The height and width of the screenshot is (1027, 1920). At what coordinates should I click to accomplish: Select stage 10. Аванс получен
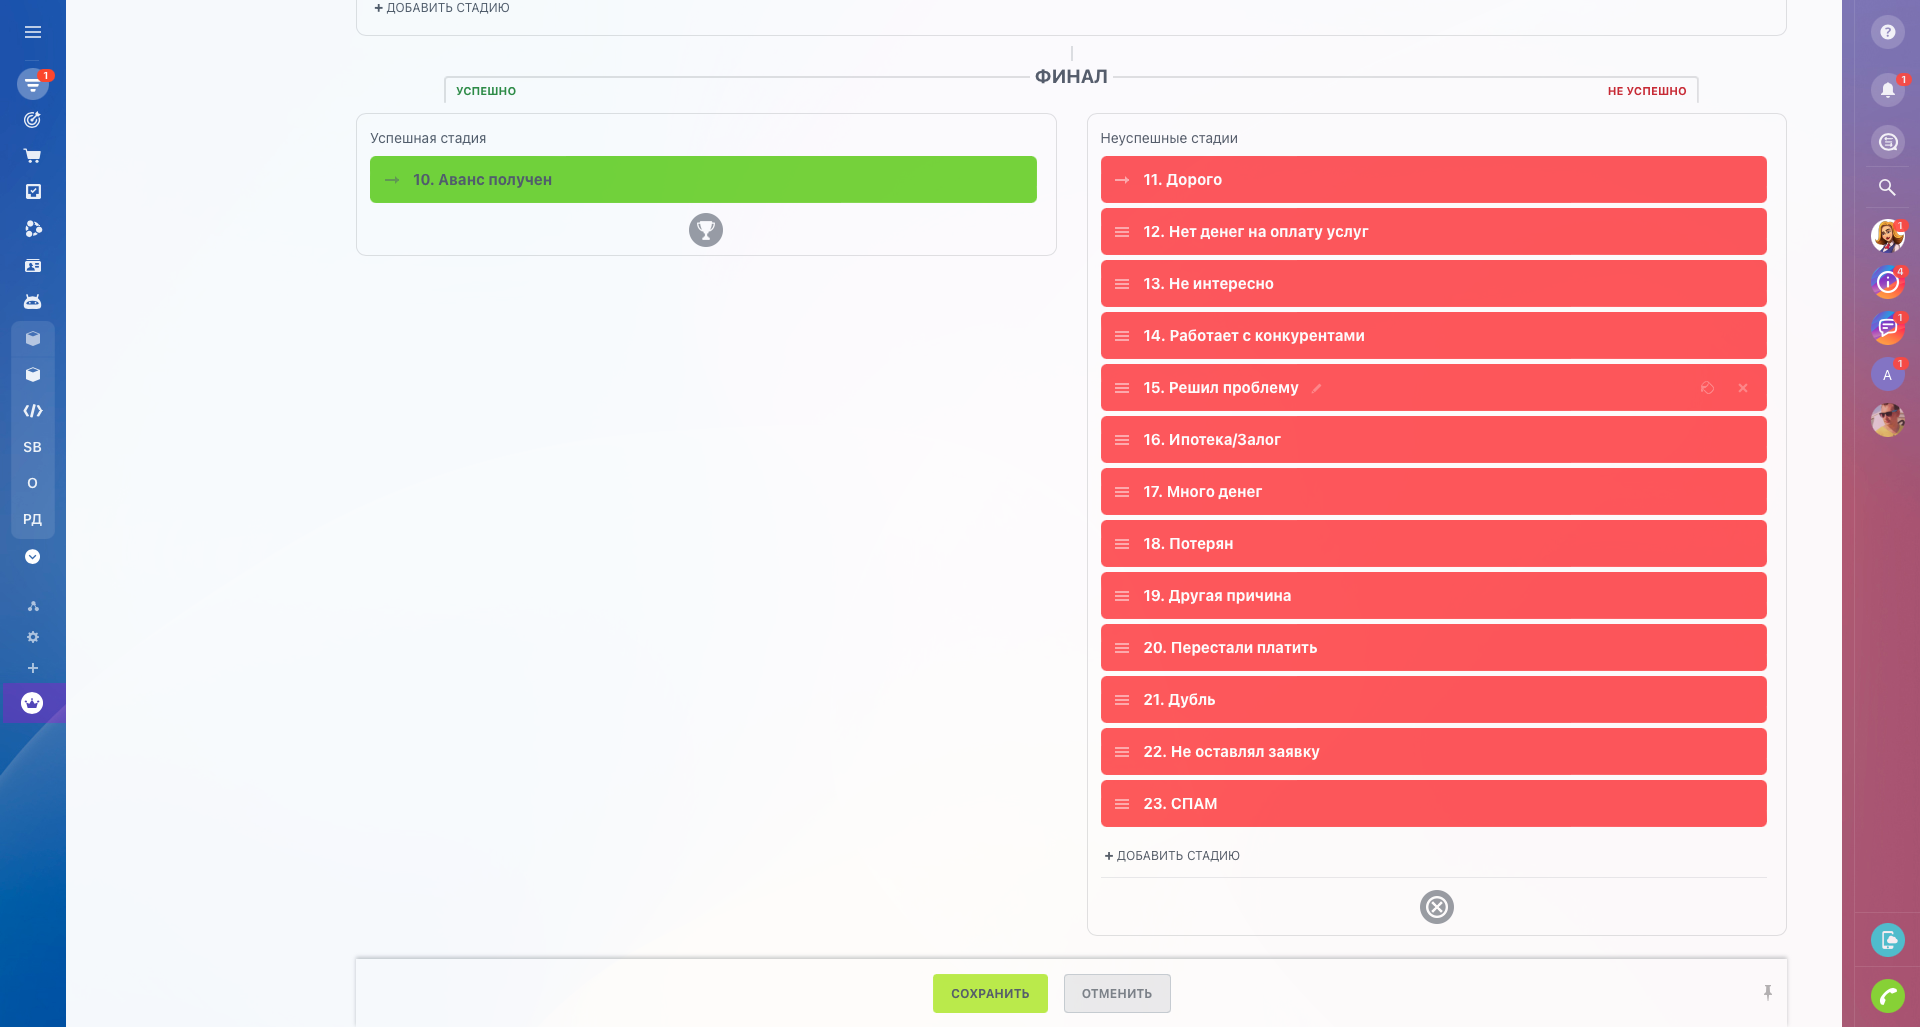coord(703,180)
